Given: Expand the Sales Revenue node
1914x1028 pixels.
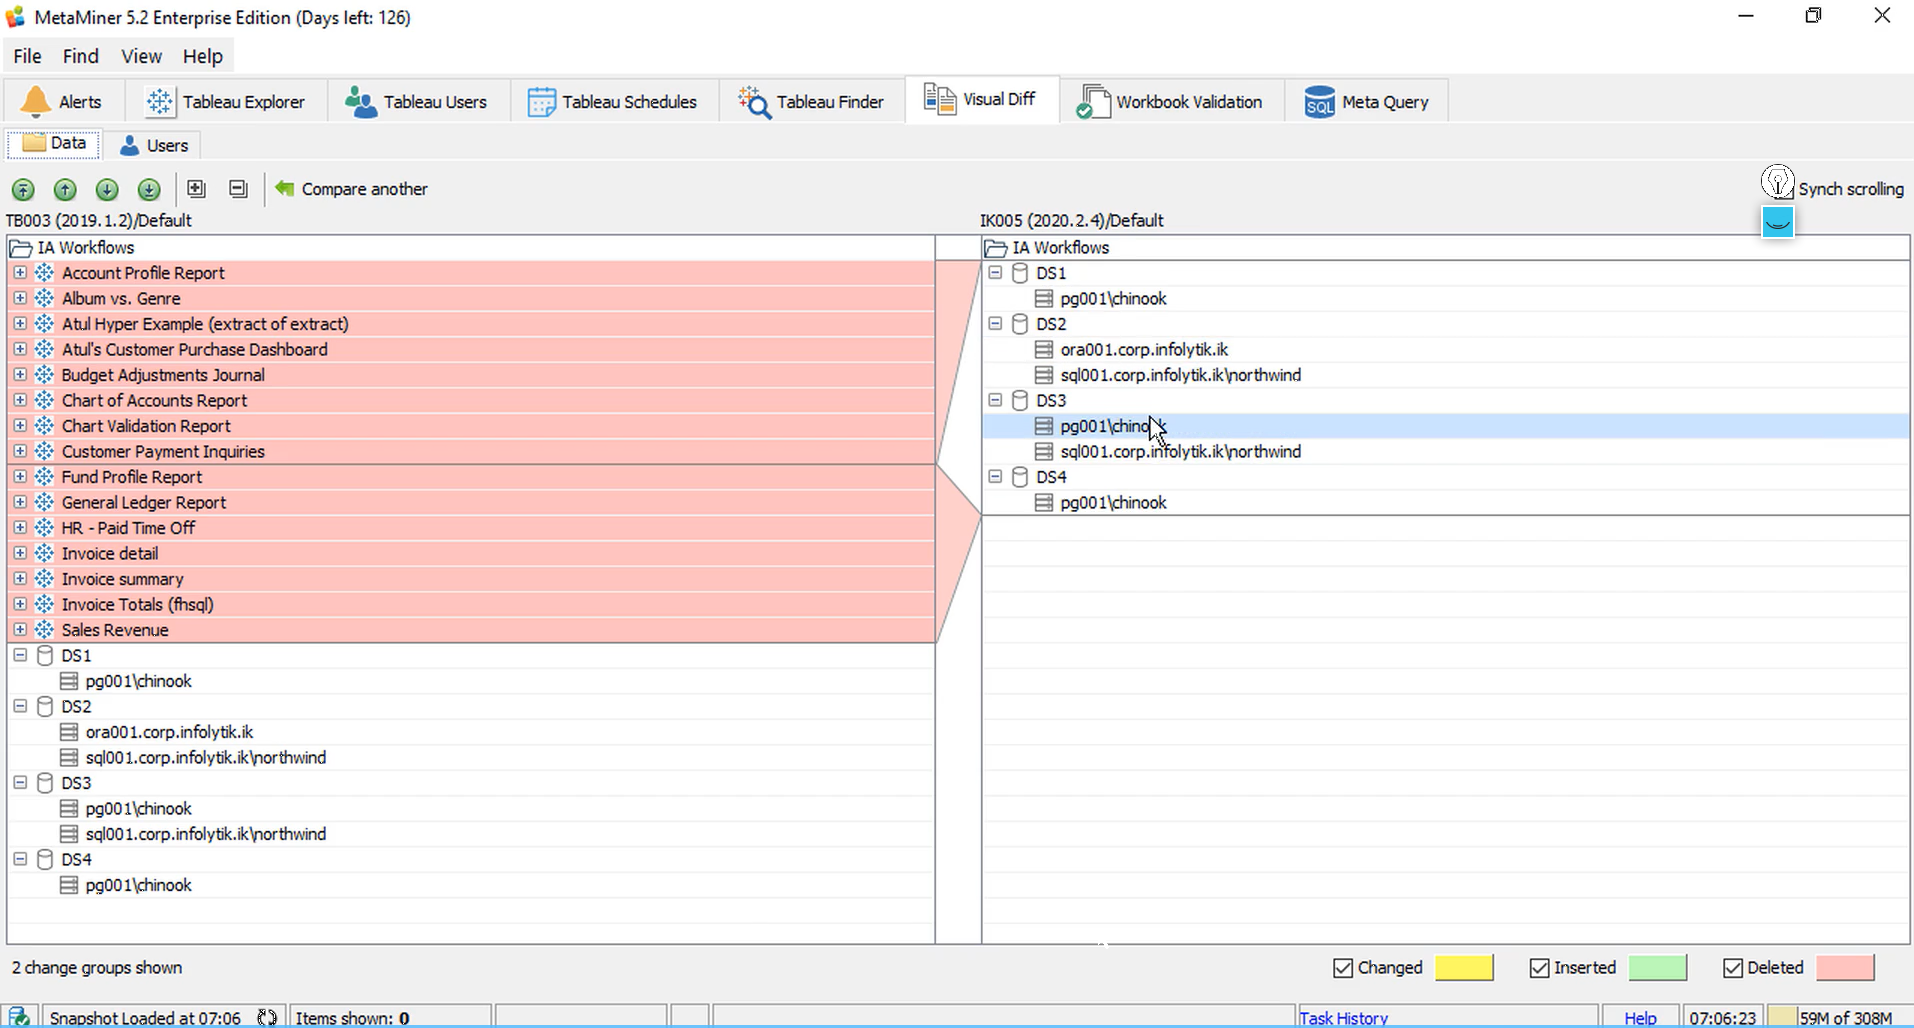Looking at the screenshot, I should pos(20,629).
